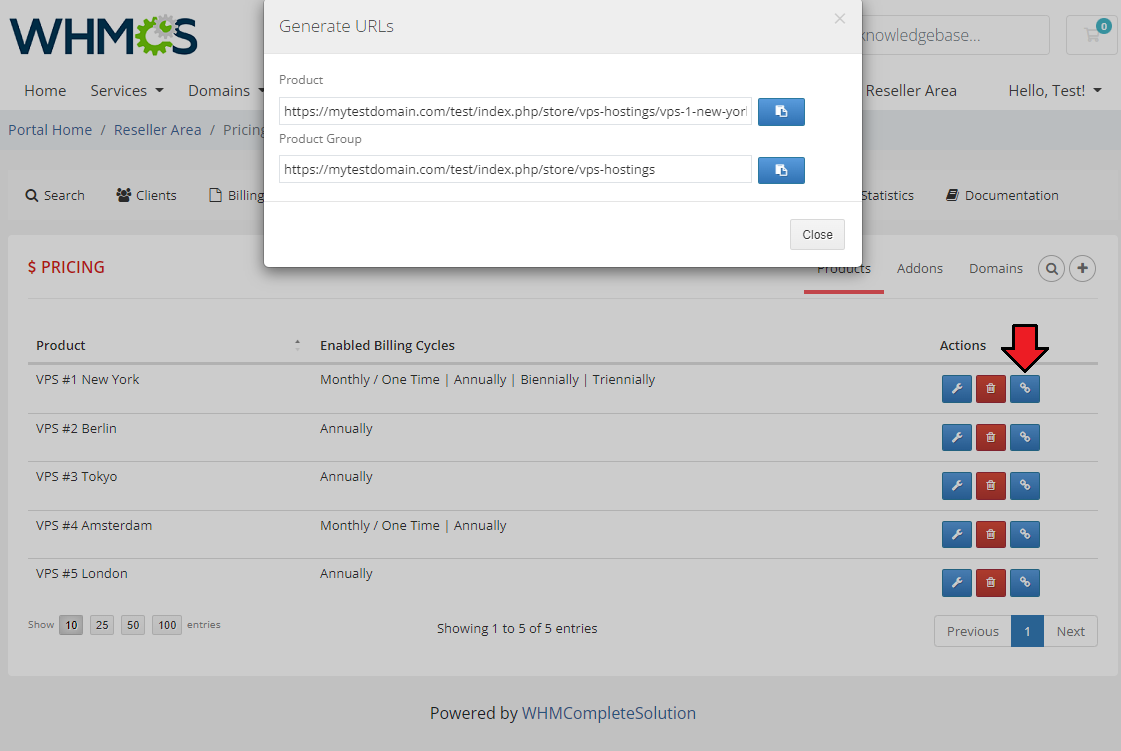Viewport: 1121px width, 751px height.
Task: Generate URLs for VPS #3 Tokyo
Action: point(1024,486)
